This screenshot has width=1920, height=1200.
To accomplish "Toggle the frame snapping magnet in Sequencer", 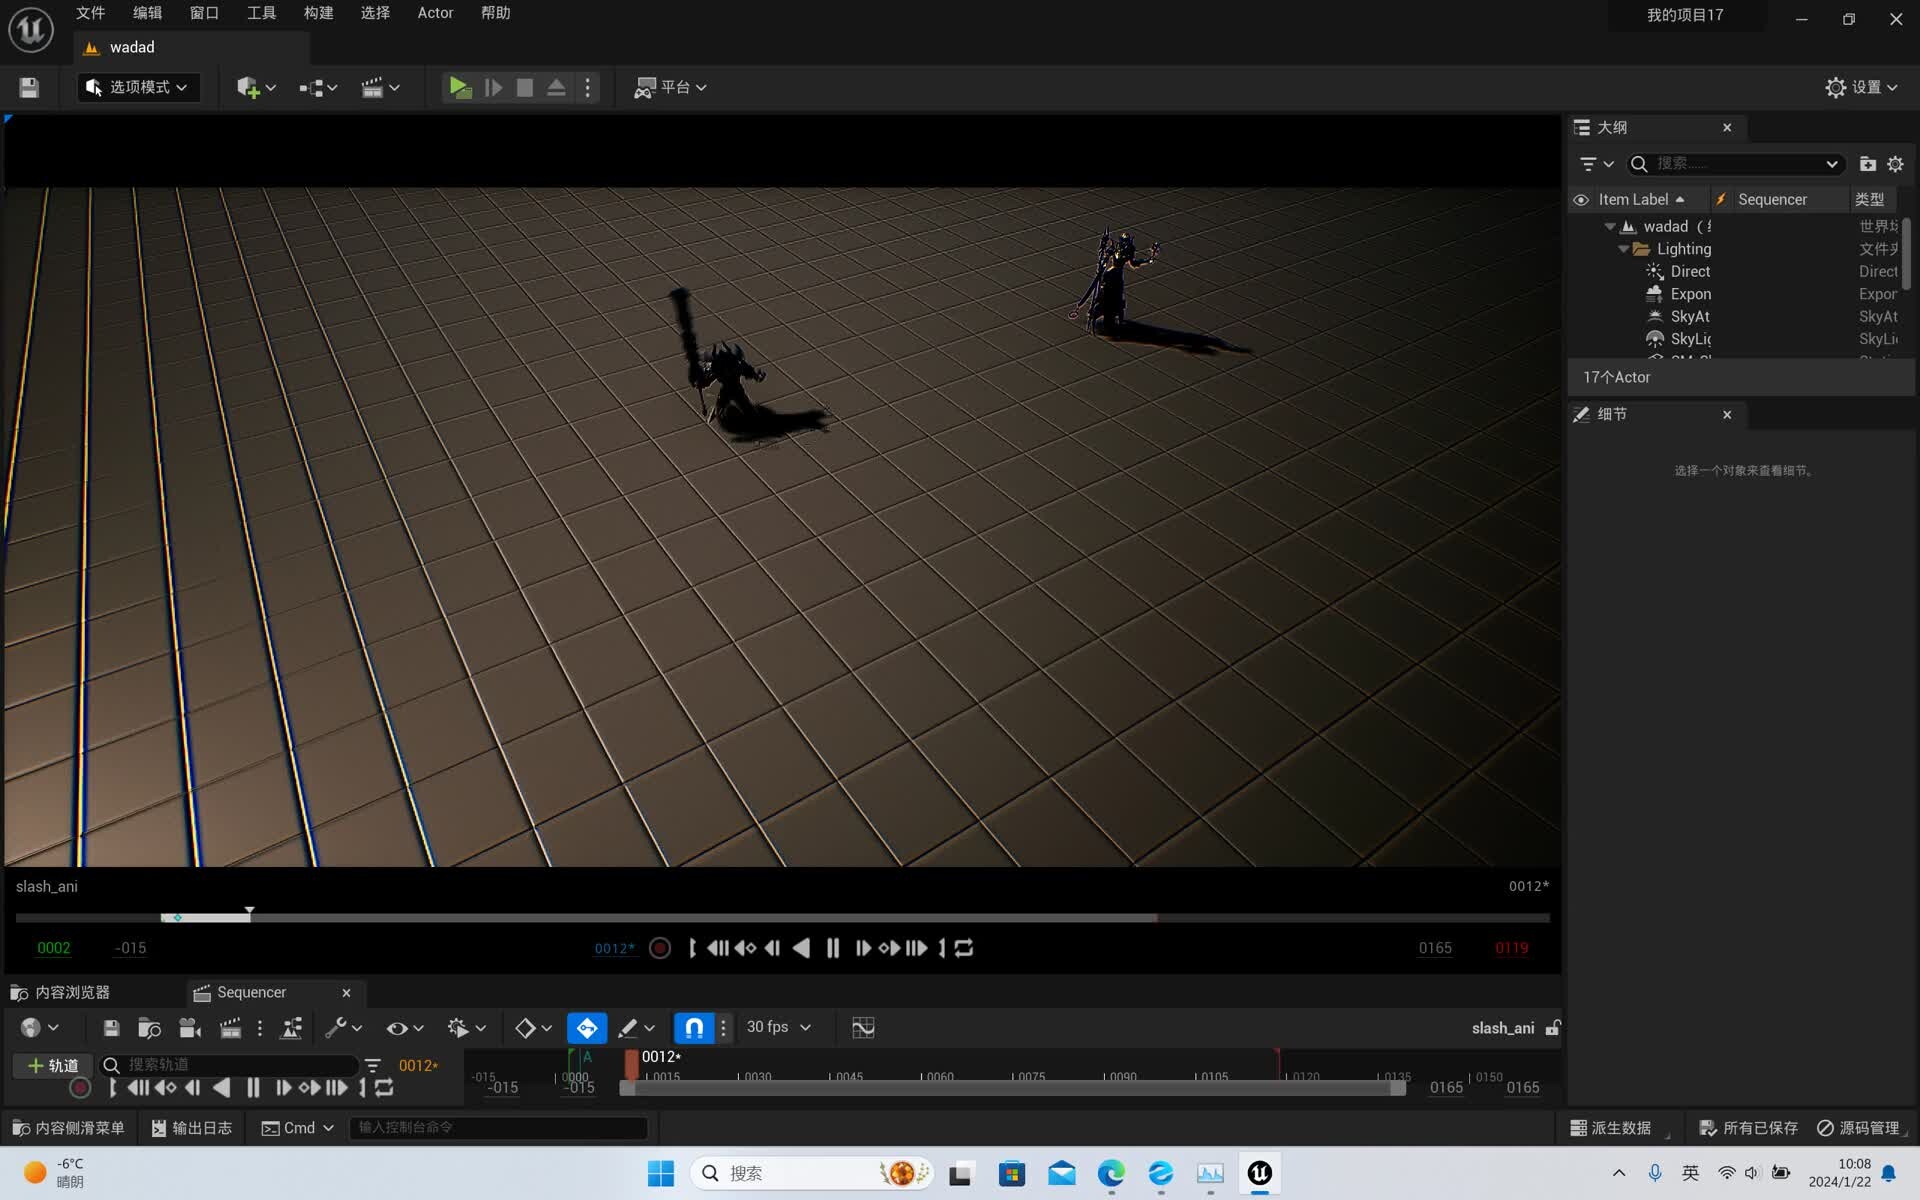I will pyautogui.click(x=693, y=1027).
